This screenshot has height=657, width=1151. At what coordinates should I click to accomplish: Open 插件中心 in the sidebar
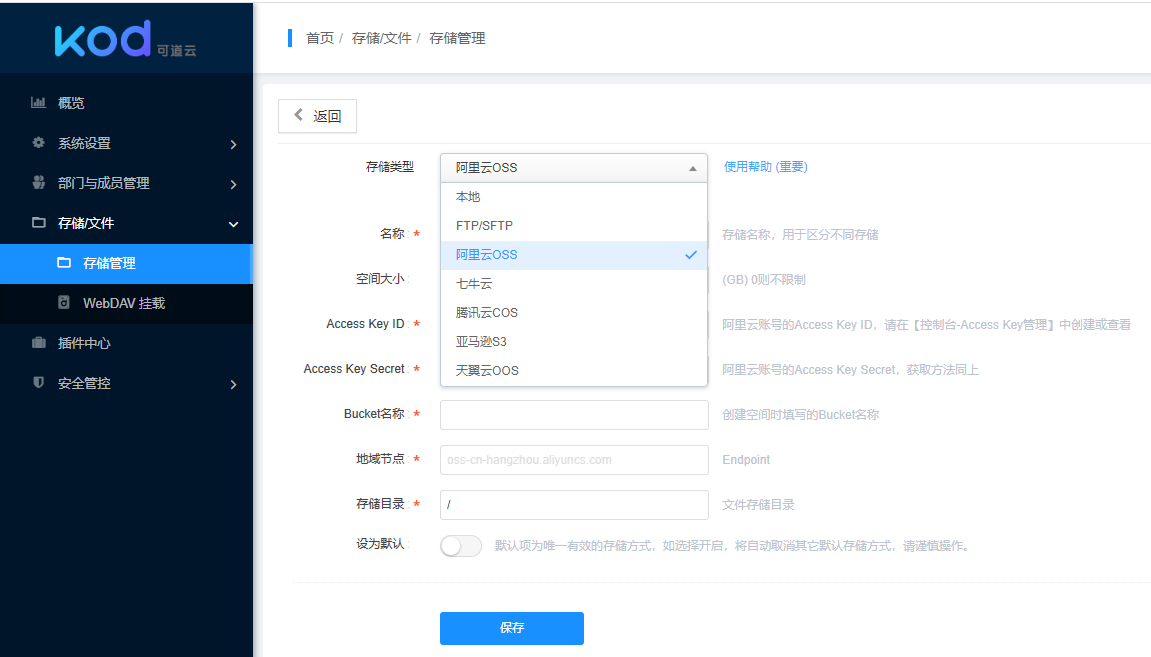click(126, 343)
